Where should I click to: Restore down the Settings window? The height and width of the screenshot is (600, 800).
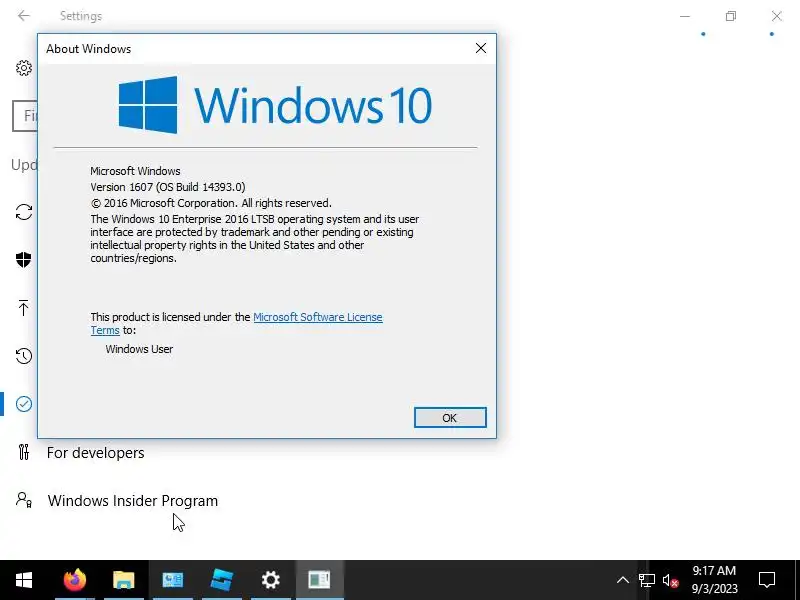(x=731, y=16)
